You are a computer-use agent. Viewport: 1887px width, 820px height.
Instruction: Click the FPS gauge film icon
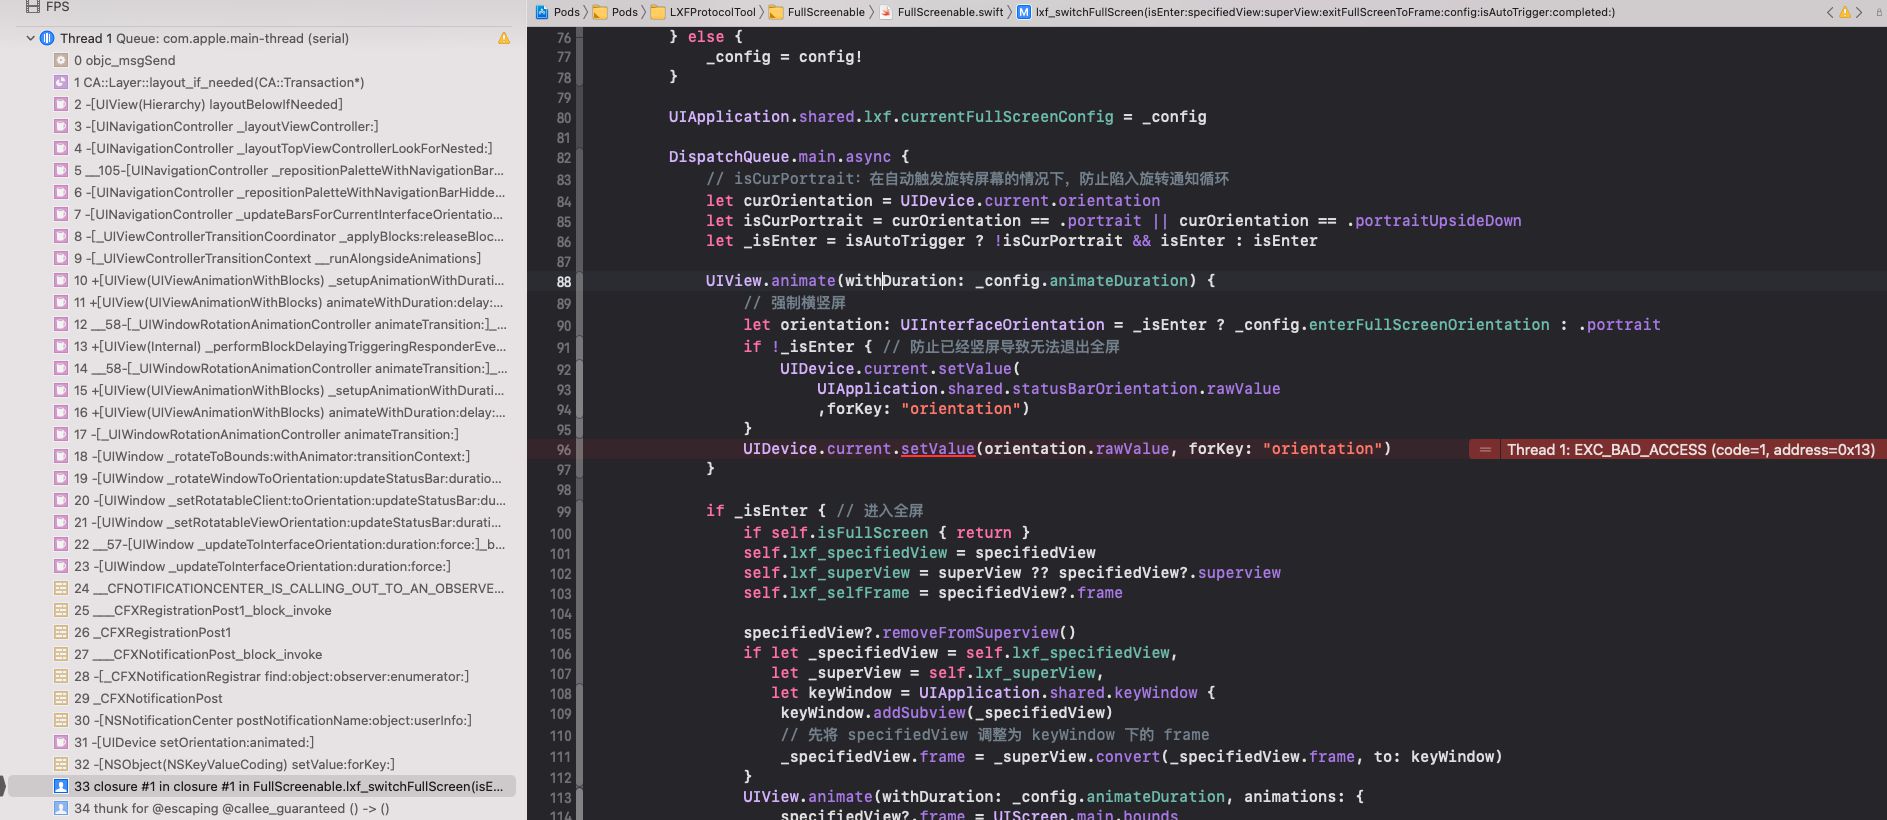click(33, 6)
